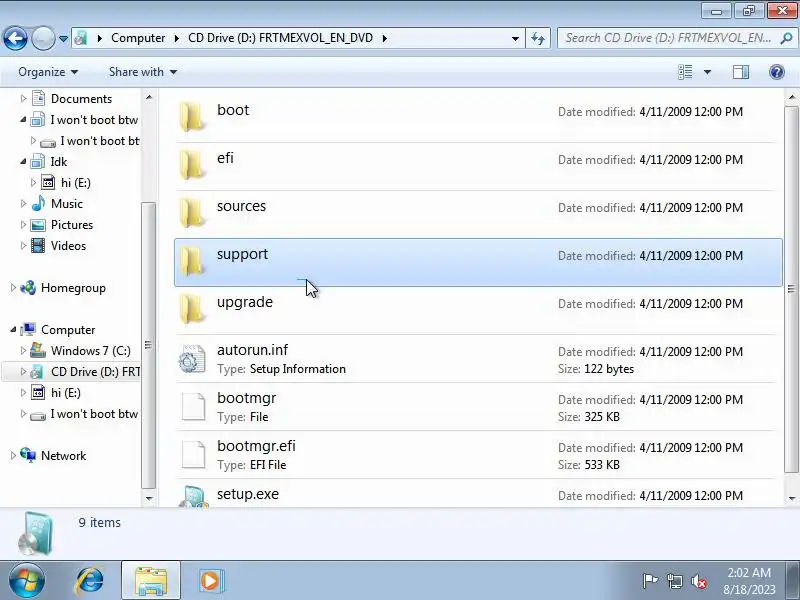Select the Music library icon
Image resolution: width=800 pixels, height=600 pixels.
(38, 204)
